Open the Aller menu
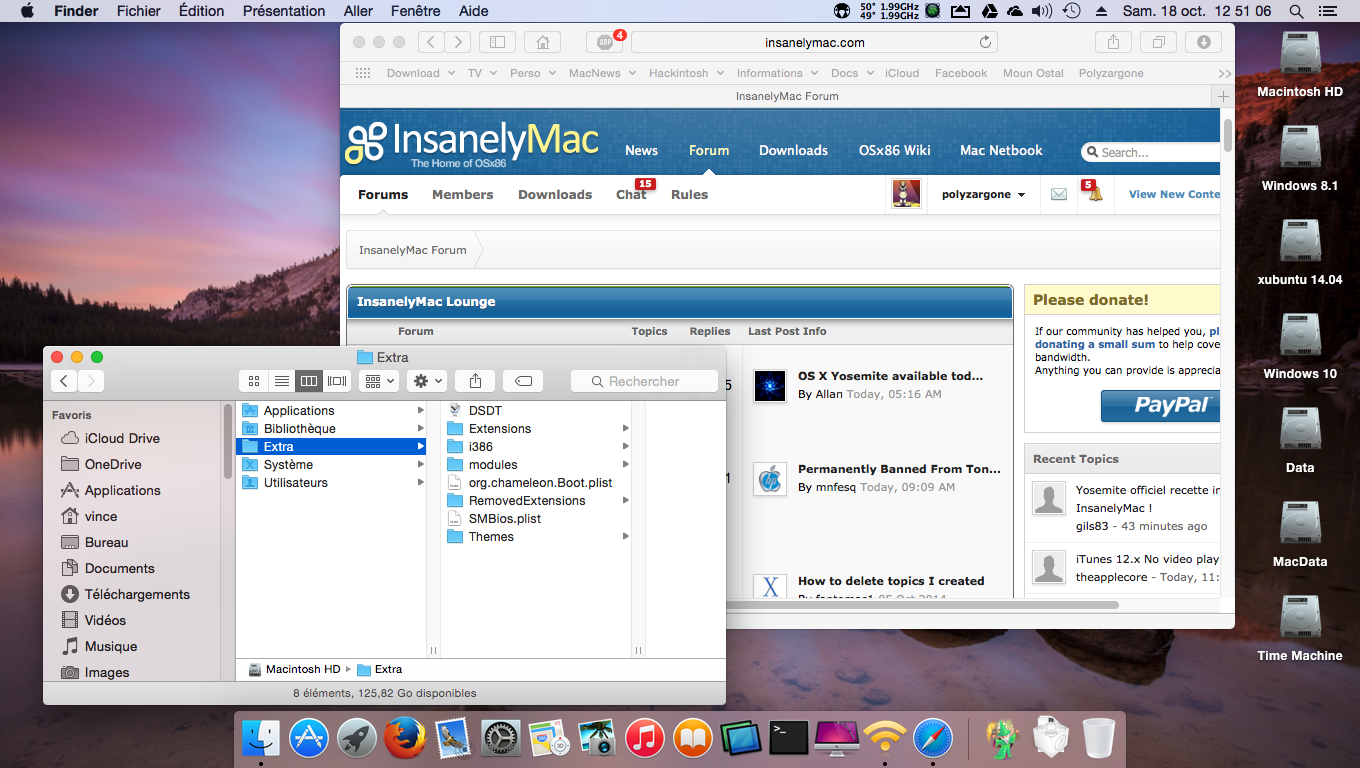 (x=358, y=11)
